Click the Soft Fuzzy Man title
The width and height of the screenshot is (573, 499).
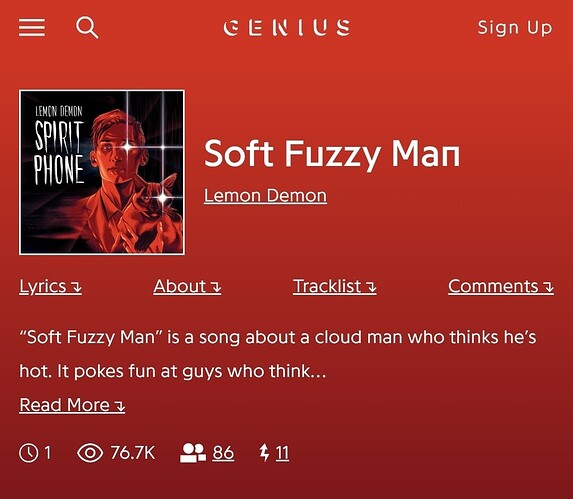332,155
